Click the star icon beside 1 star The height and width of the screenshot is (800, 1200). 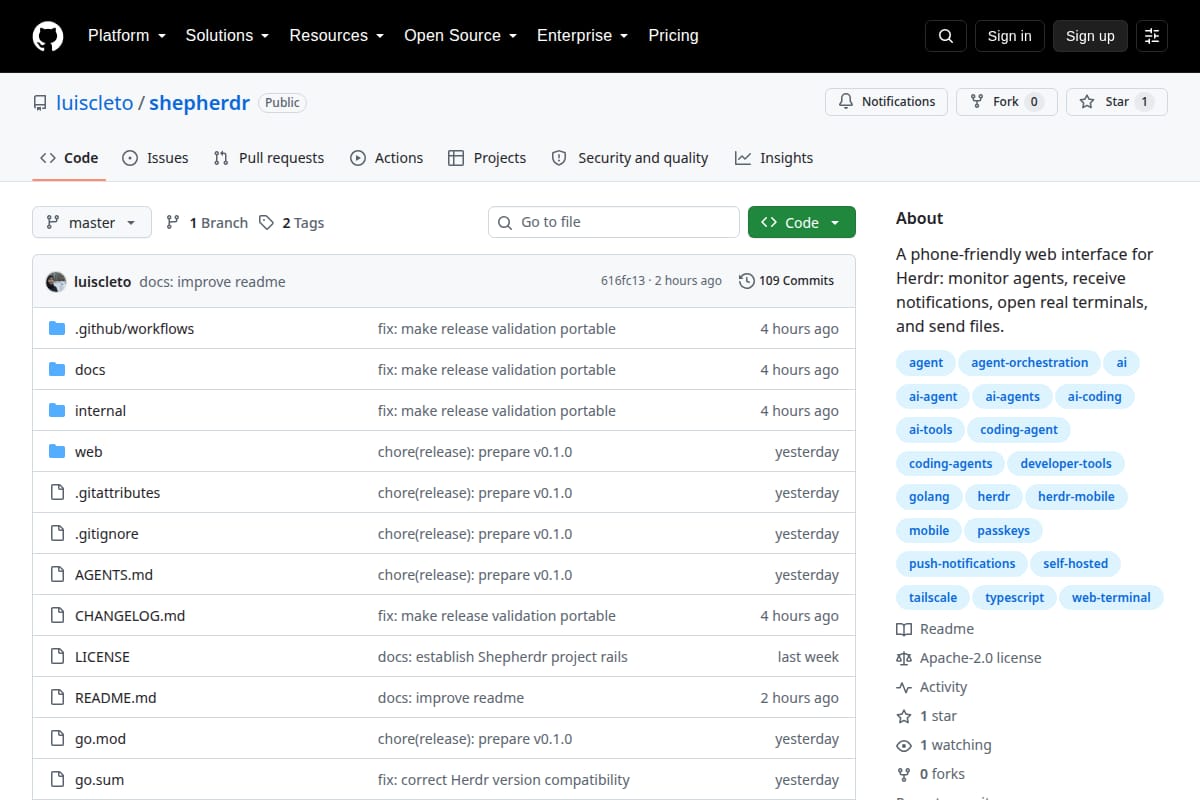pos(904,716)
